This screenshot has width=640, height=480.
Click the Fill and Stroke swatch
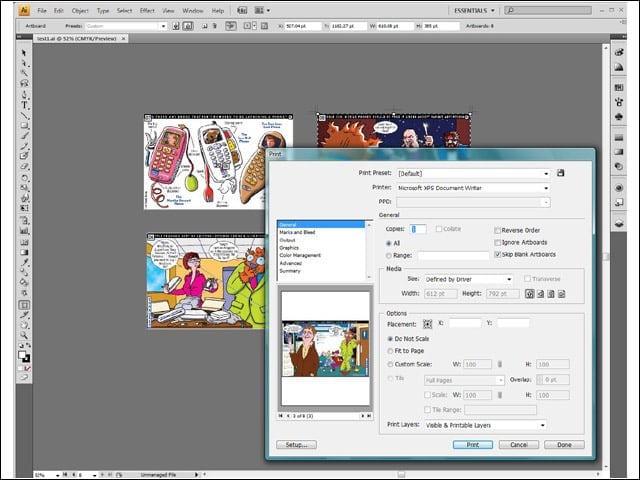24,357
